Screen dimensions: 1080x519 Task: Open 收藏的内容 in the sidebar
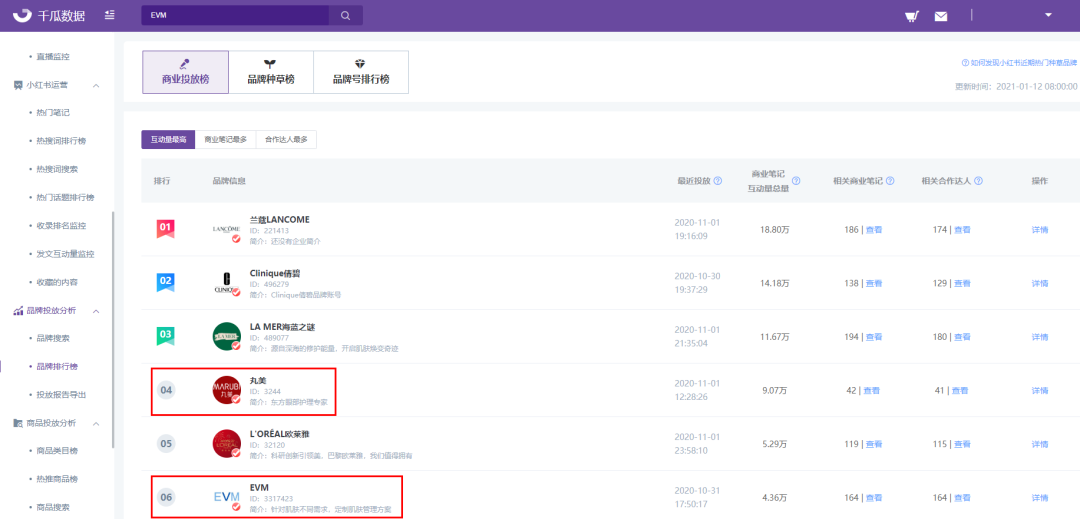[57, 282]
